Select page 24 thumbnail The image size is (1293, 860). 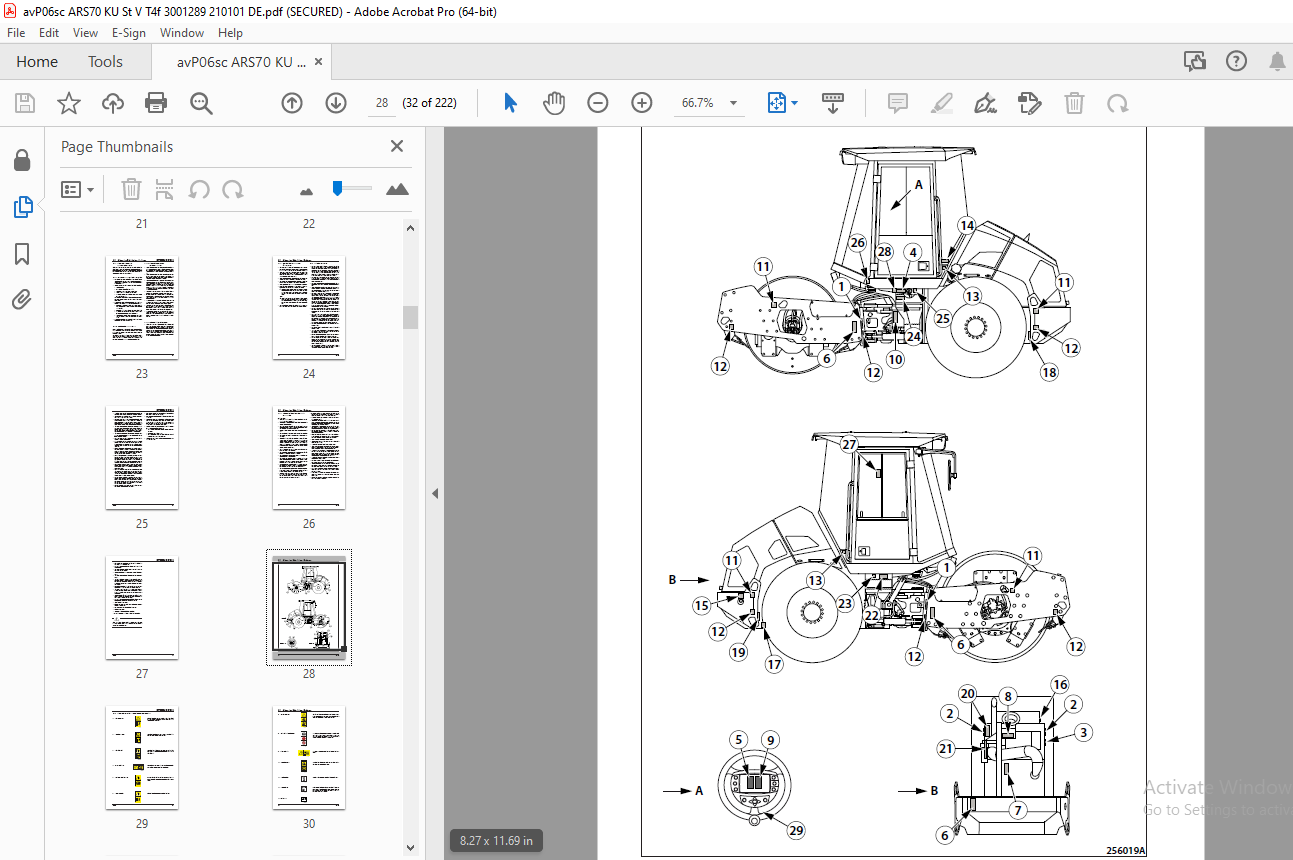[x=309, y=308]
